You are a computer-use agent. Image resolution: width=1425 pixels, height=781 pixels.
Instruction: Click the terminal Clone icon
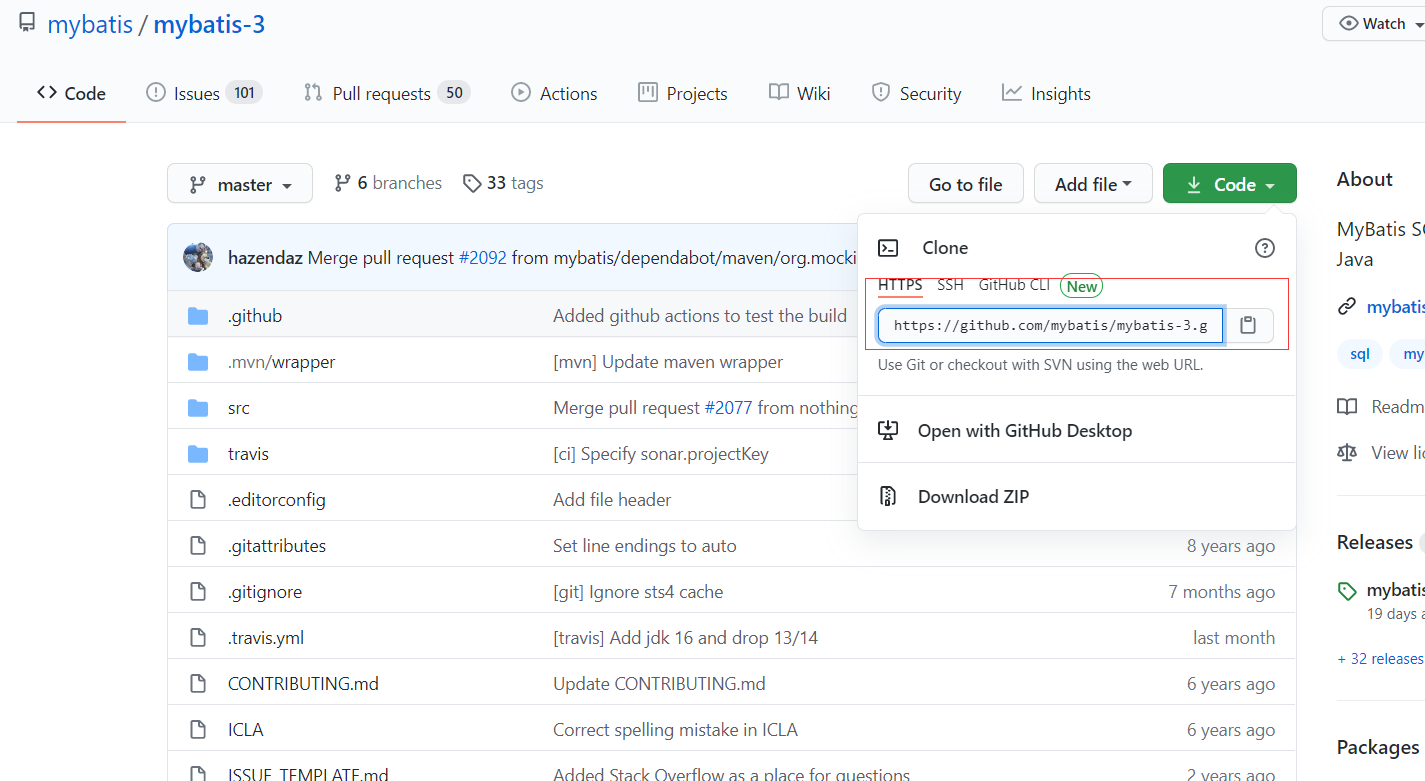(888, 248)
